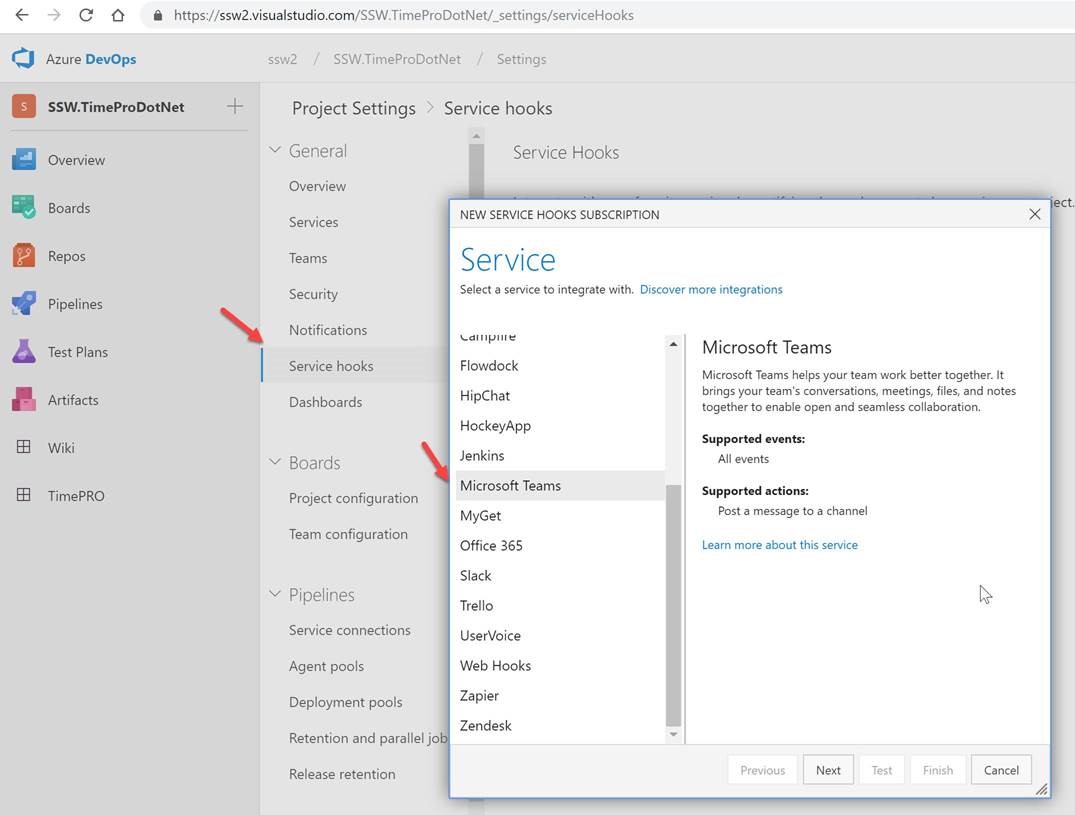The image size is (1075, 815).
Task: Open the Repos icon in sidebar
Action: (24, 256)
